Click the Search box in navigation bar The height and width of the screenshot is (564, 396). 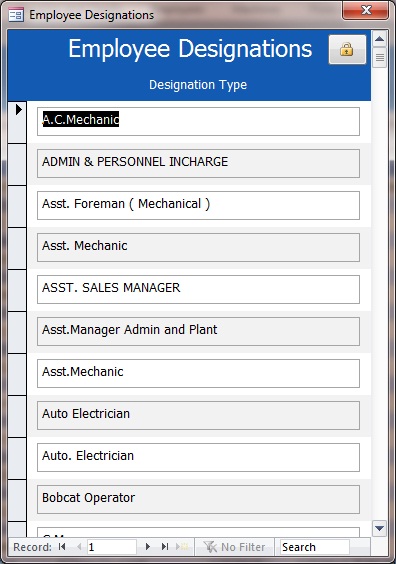314,547
